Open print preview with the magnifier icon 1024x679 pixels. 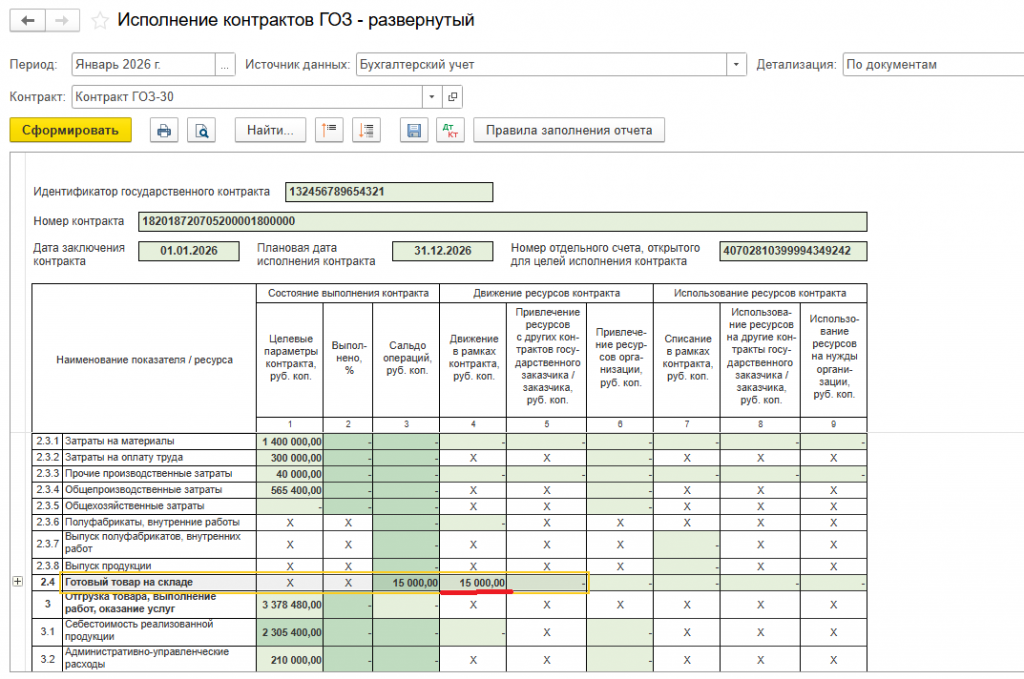[x=202, y=131]
